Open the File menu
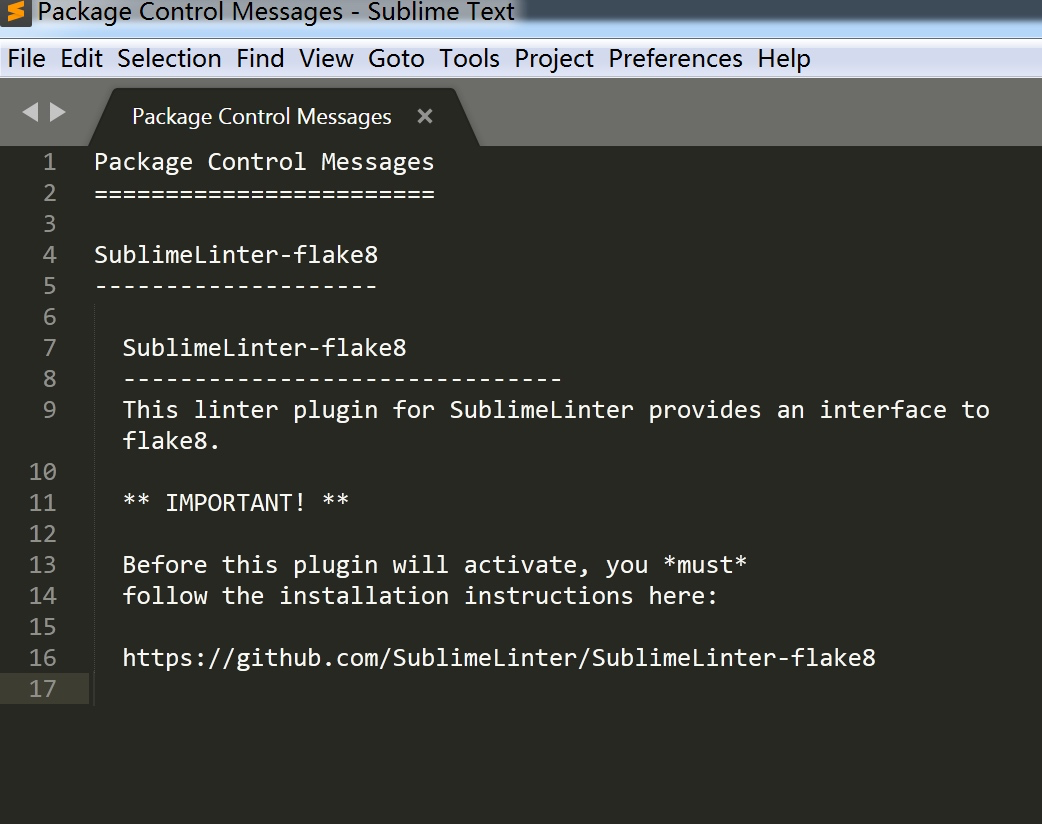Image resolution: width=1042 pixels, height=824 pixels. point(27,58)
